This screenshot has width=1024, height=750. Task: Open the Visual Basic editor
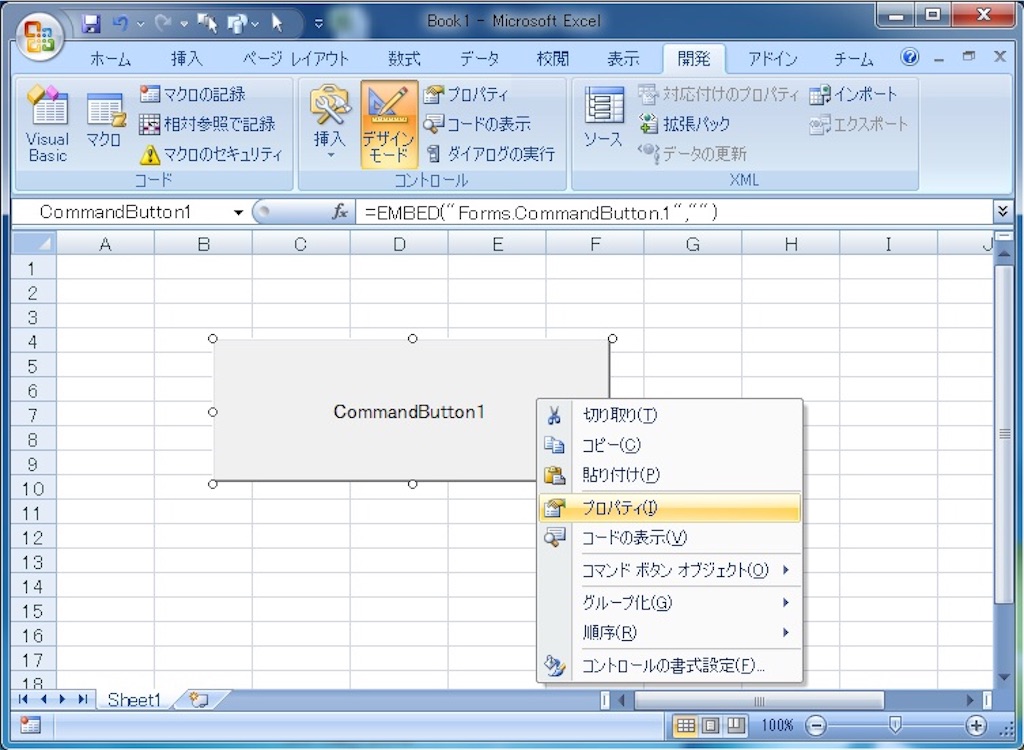pyautogui.click(x=48, y=124)
